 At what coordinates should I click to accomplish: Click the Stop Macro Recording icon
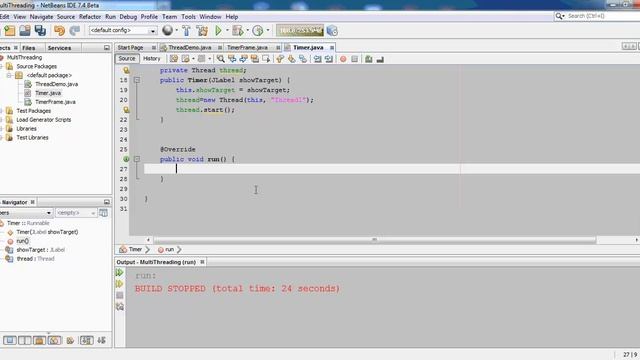tap(355, 59)
